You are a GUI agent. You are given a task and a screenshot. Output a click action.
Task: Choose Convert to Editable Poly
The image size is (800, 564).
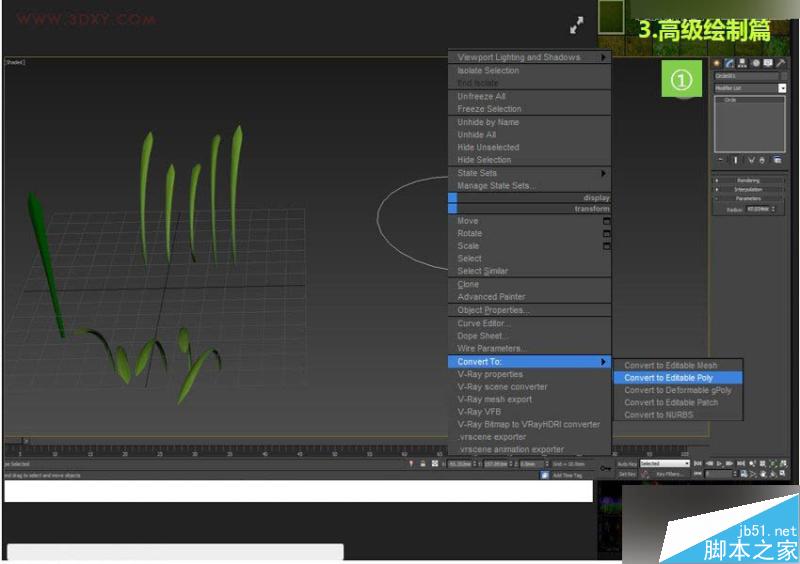click(x=678, y=378)
